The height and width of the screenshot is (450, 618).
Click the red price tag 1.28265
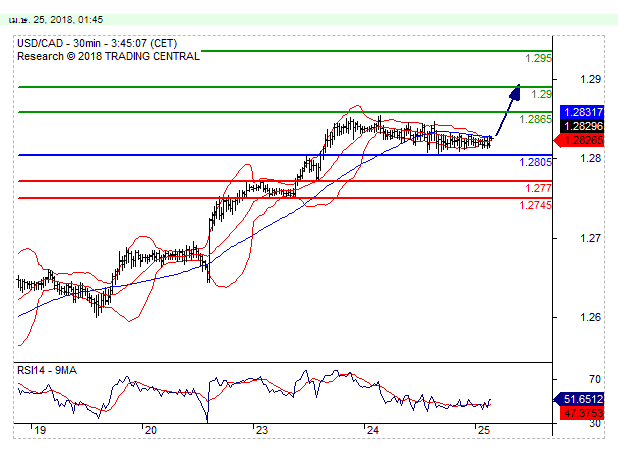click(x=579, y=140)
